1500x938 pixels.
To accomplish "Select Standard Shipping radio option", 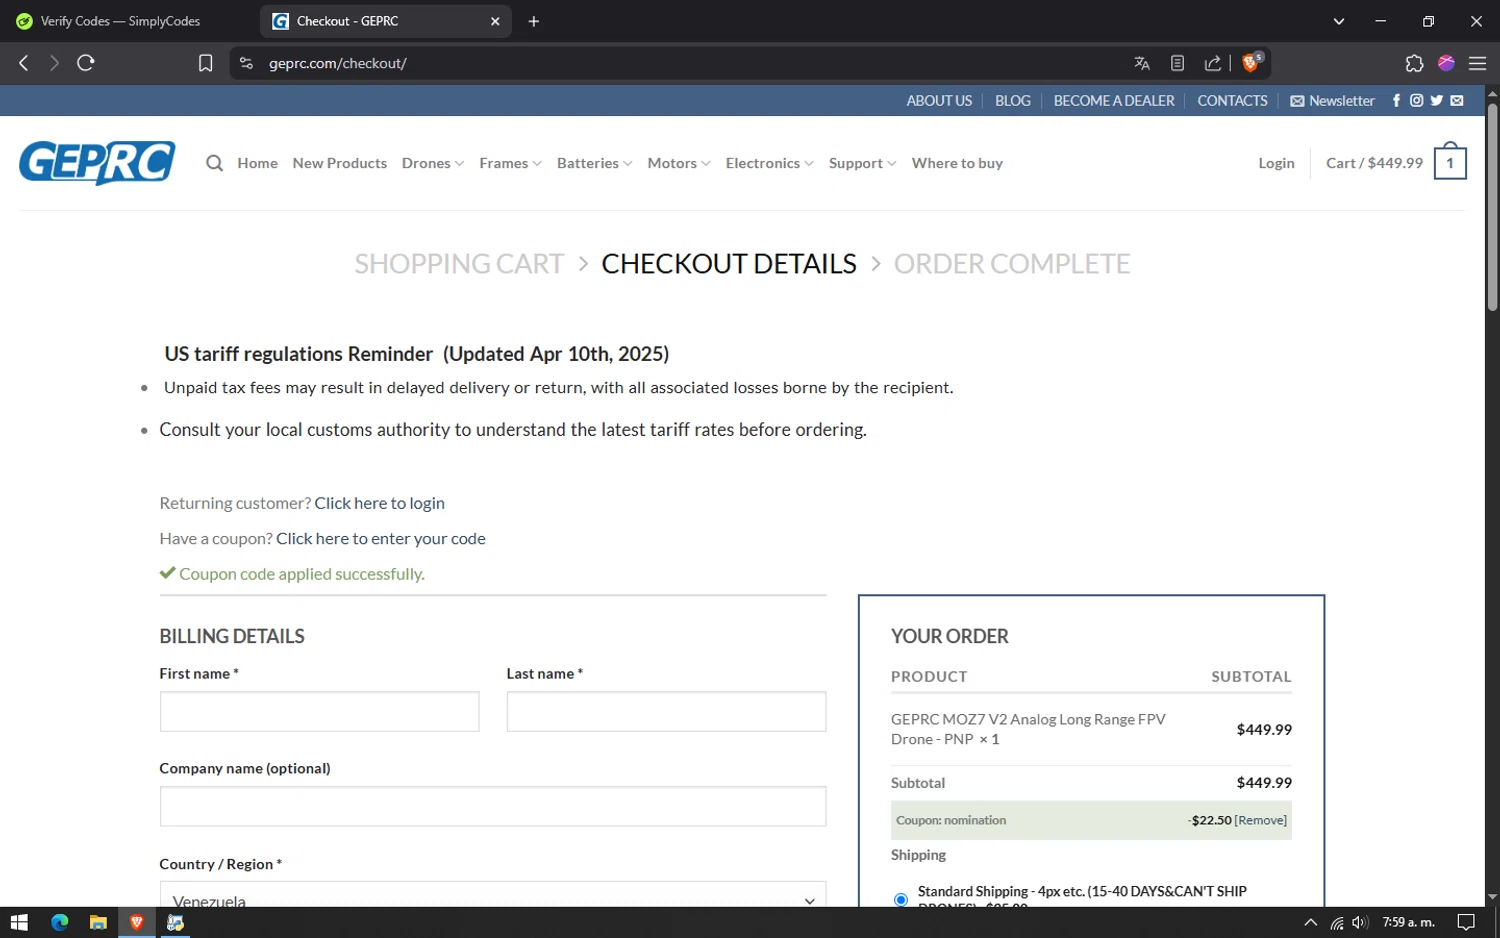I will [901, 899].
